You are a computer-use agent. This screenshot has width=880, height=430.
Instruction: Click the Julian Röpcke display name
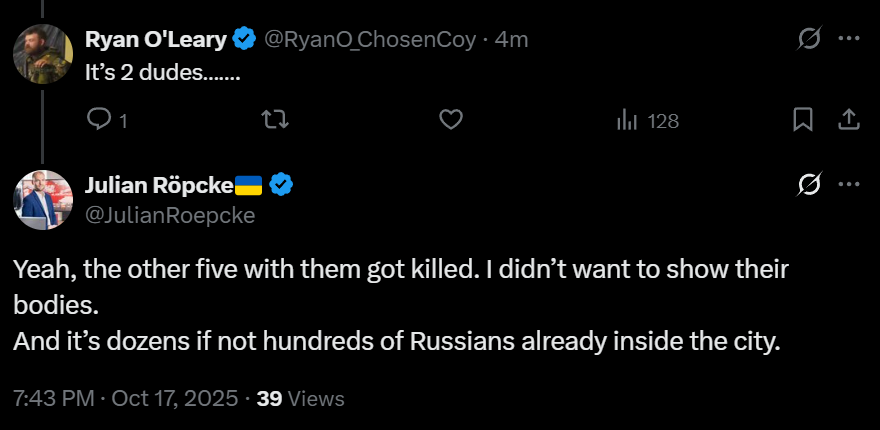pyautogui.click(x=160, y=185)
